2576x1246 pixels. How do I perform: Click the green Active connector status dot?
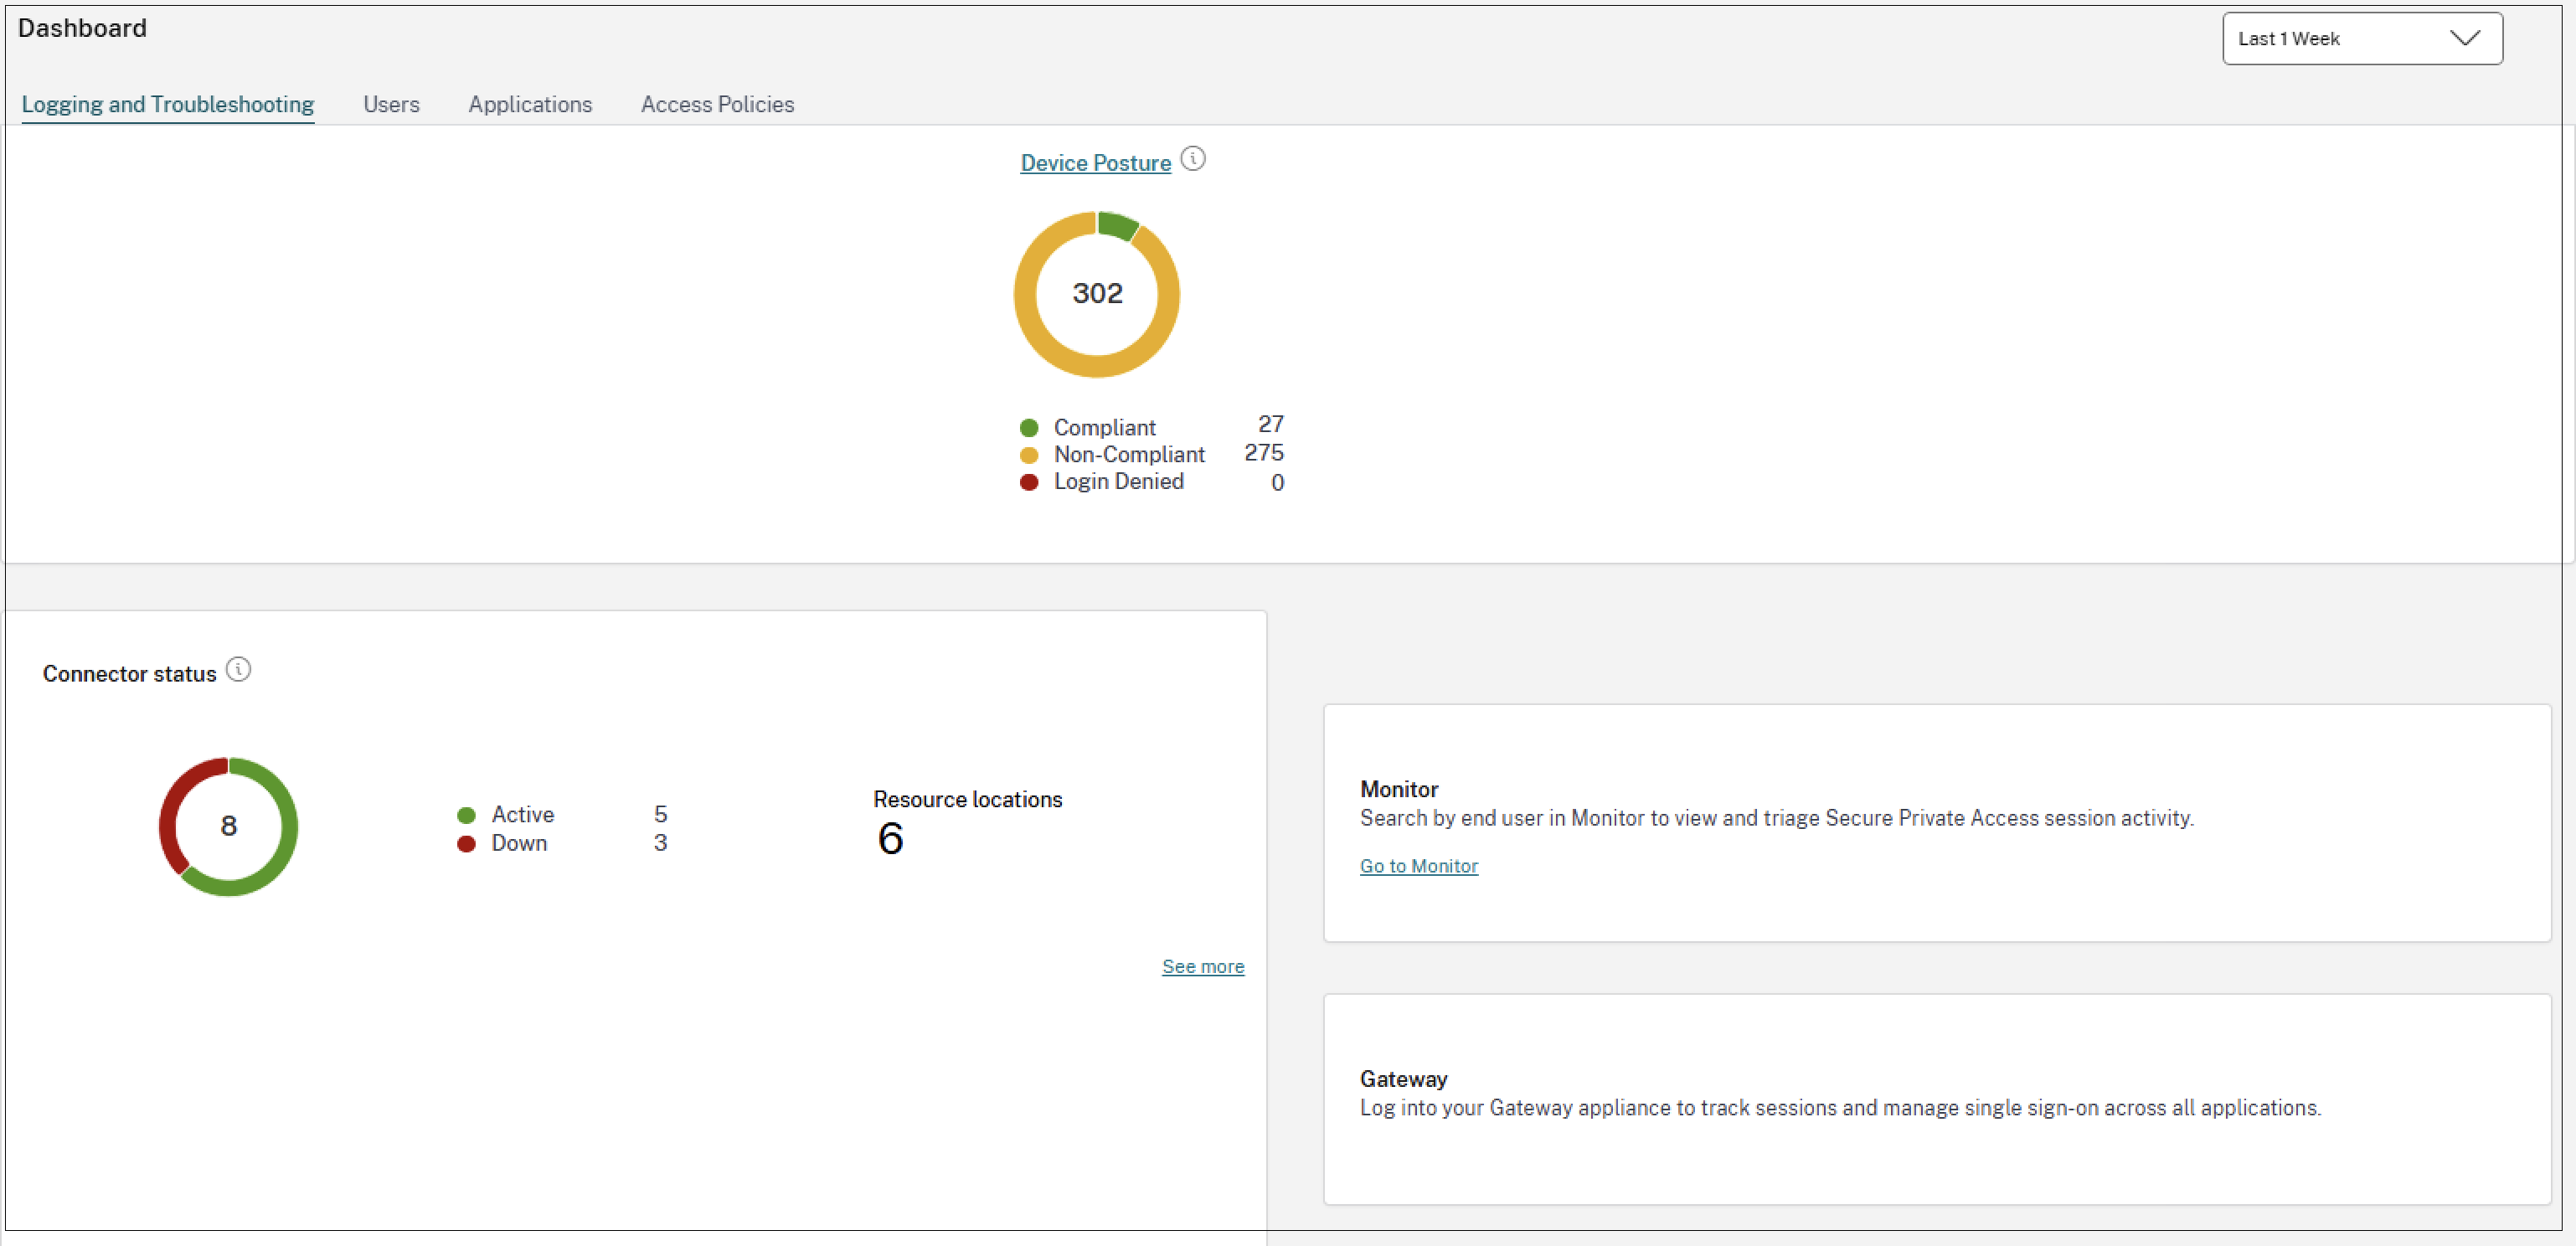pyautogui.click(x=466, y=815)
